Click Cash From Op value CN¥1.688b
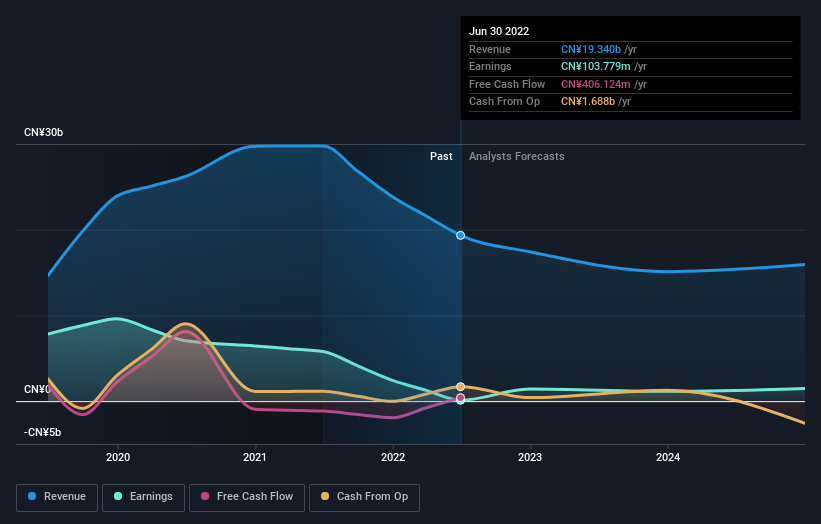The width and height of the screenshot is (821, 524). [x=587, y=102]
